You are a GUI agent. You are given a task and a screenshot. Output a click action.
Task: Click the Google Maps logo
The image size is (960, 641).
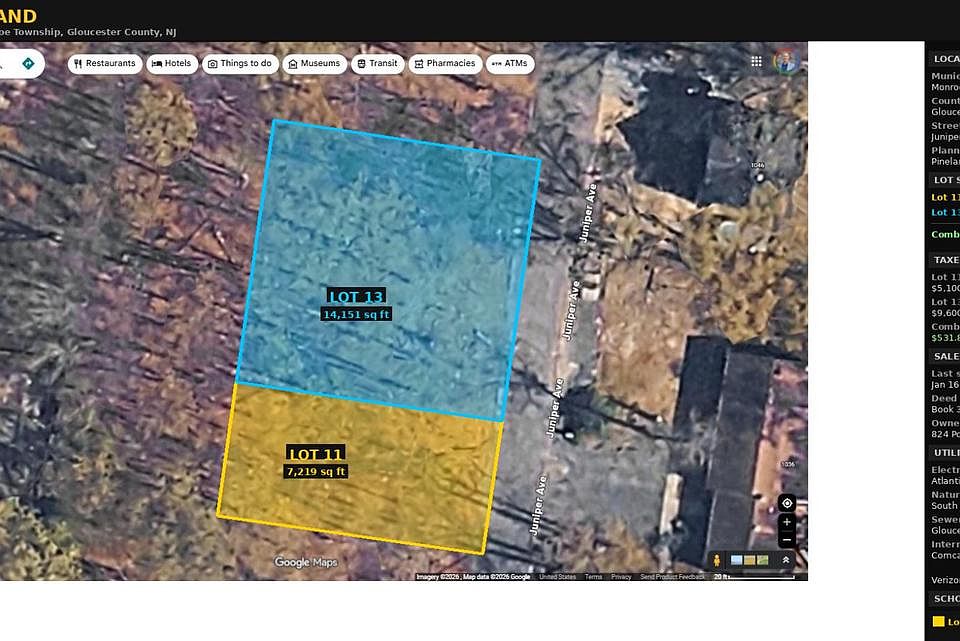306,562
